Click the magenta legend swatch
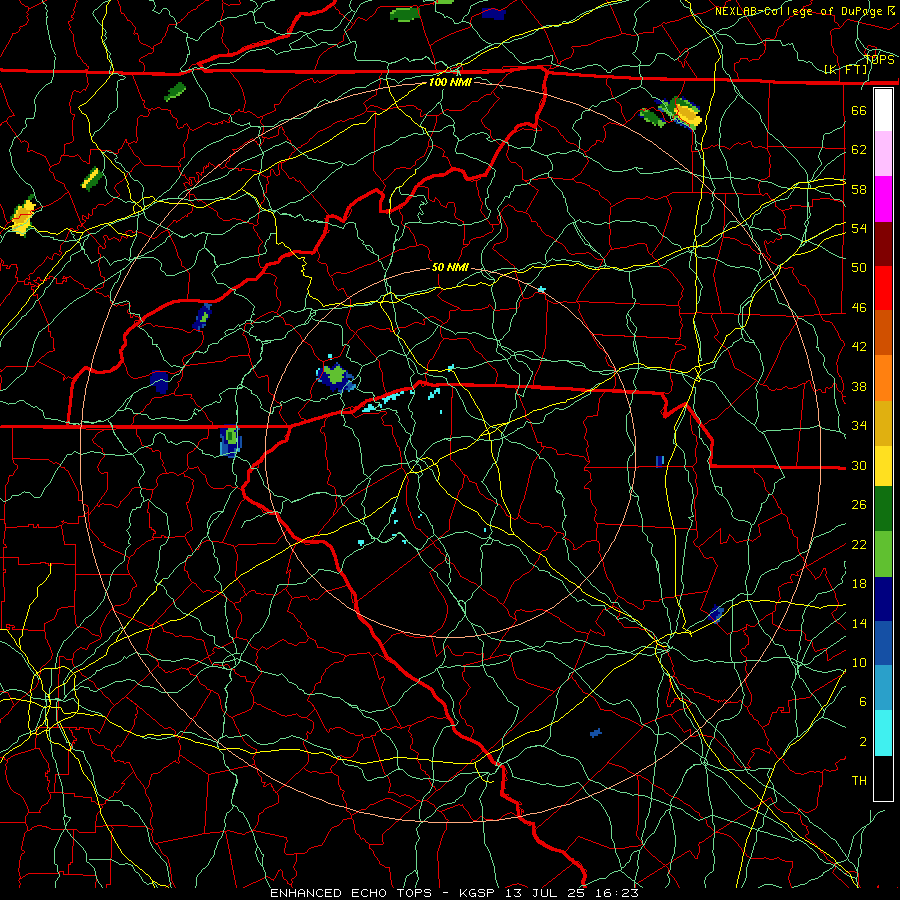Image resolution: width=900 pixels, height=900 pixels. tap(883, 199)
